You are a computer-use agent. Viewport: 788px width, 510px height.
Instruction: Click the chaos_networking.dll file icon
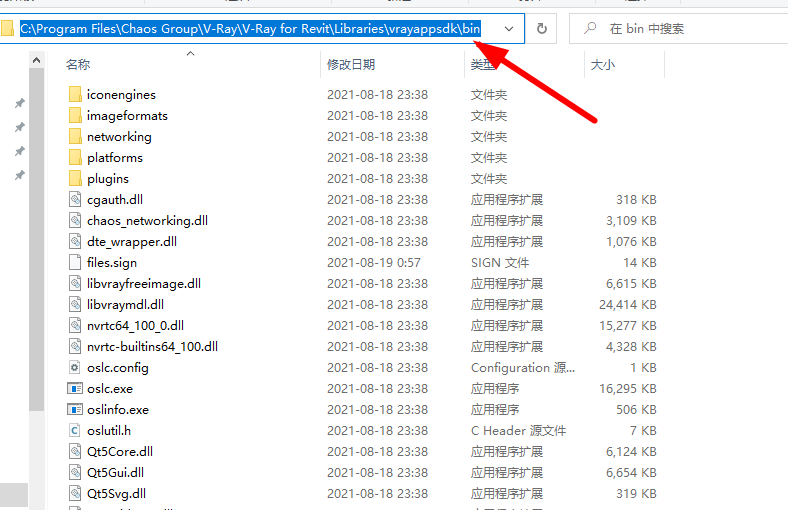coord(75,221)
